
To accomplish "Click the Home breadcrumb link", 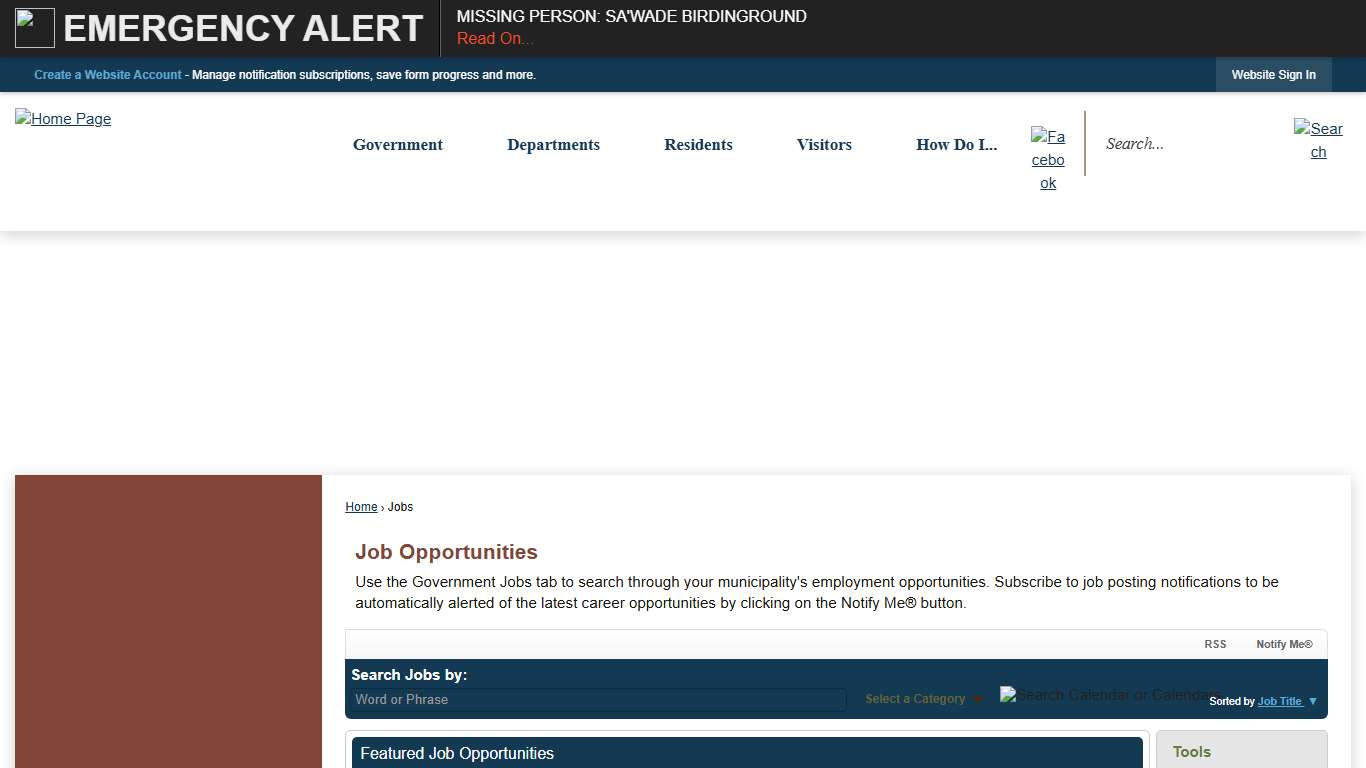I will (361, 507).
